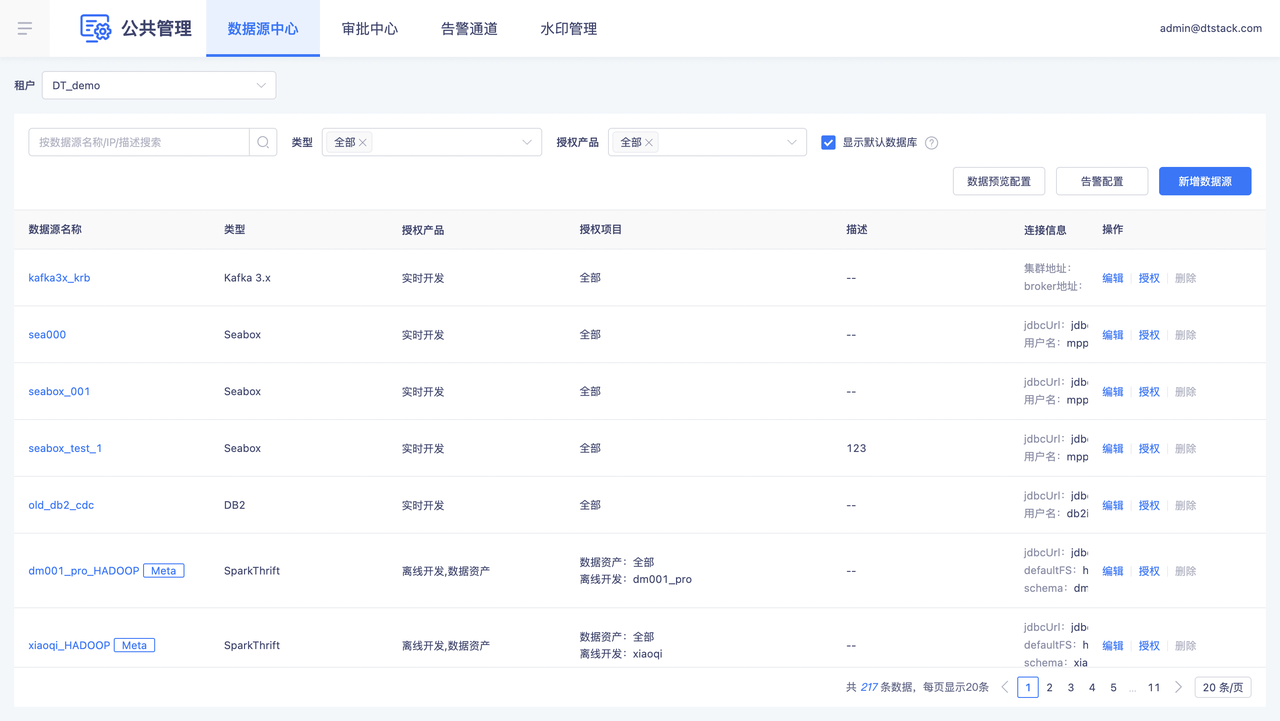Go to next page arrow
Viewport: 1280px width, 721px height.
1178,687
